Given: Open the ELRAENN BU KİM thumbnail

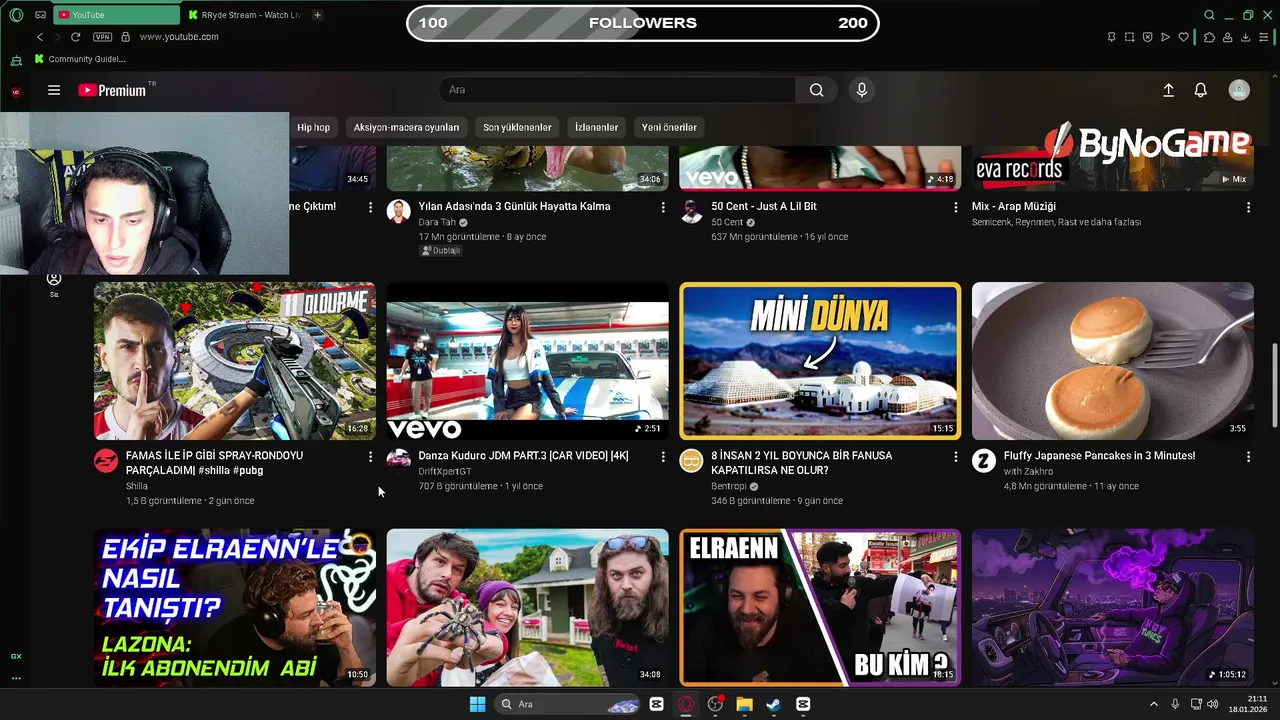Looking at the screenshot, I should [820, 607].
